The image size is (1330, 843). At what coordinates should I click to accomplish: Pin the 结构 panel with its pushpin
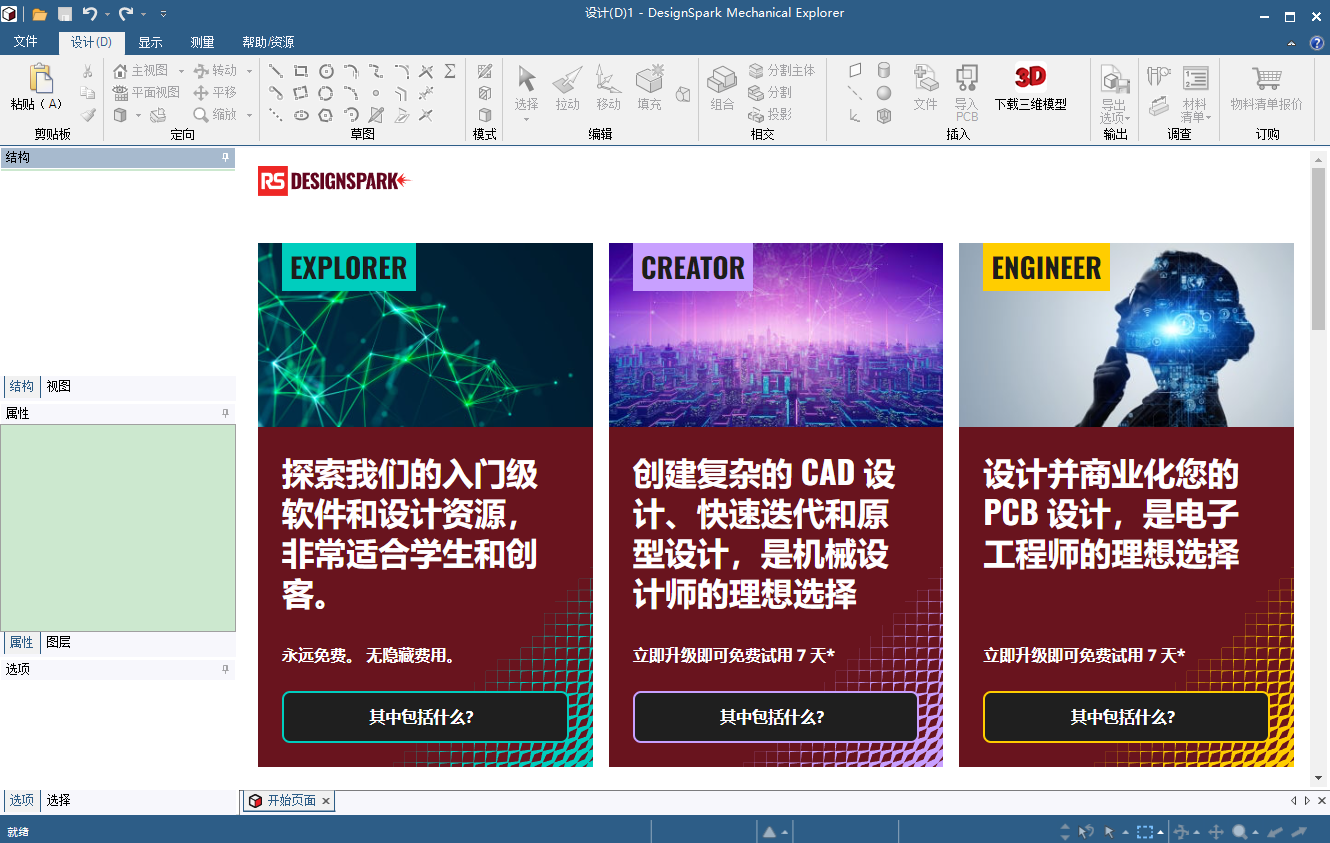coord(225,158)
